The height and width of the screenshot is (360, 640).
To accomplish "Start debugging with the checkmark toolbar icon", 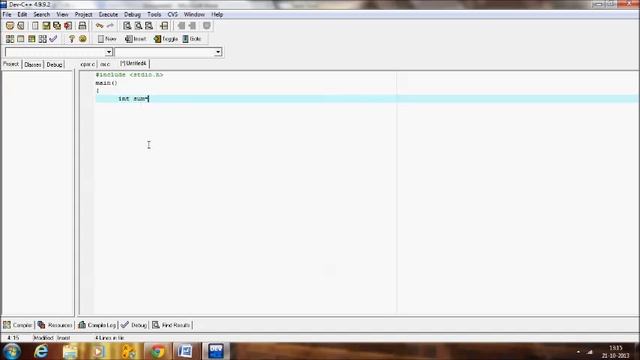I will pyautogui.click(x=53, y=39).
